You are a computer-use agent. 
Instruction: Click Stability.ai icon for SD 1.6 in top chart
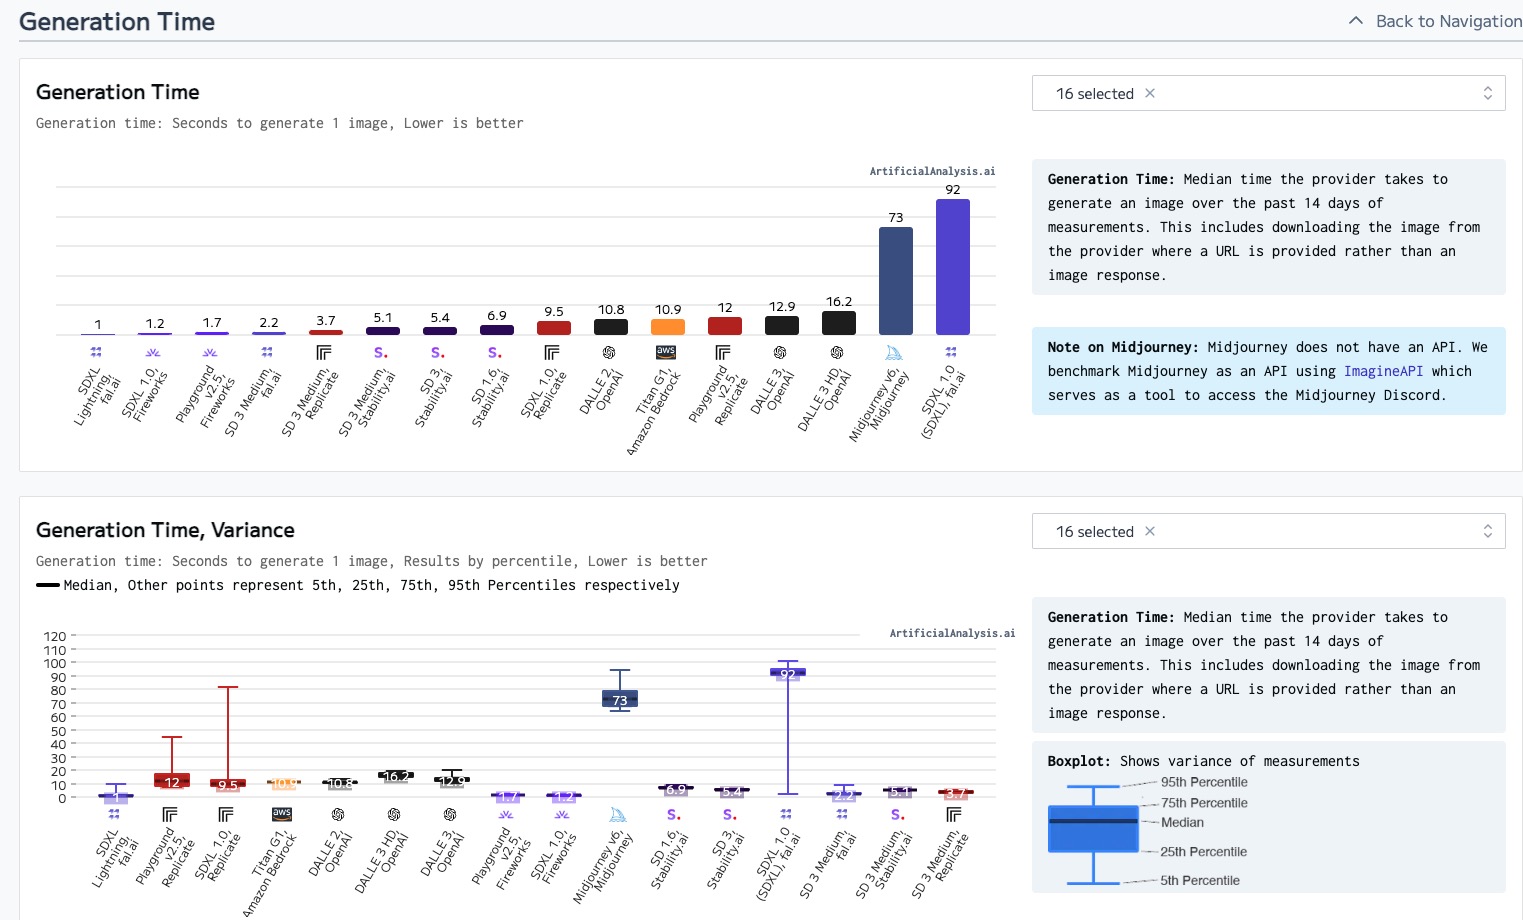(495, 353)
